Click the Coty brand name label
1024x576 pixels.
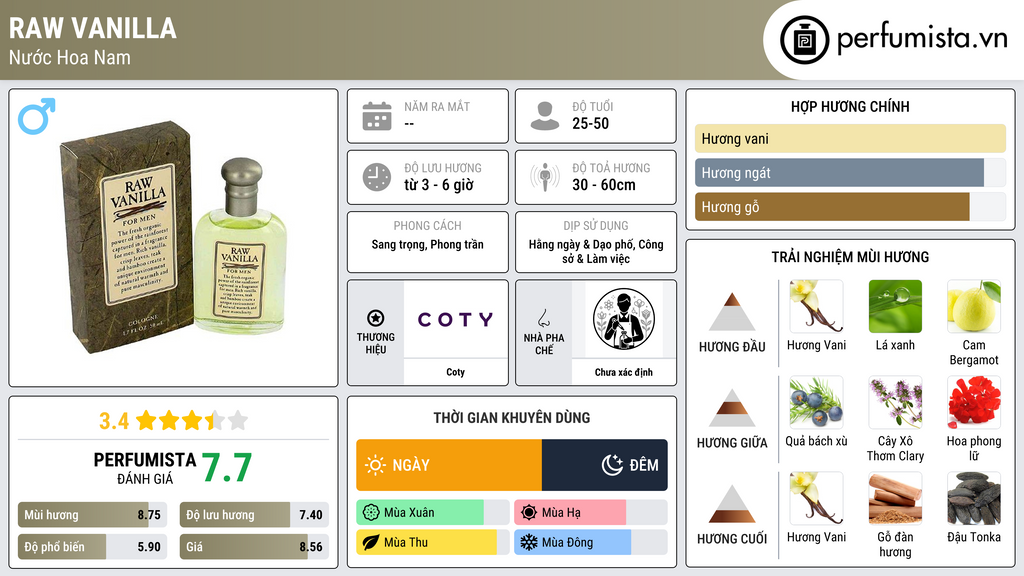(456, 372)
